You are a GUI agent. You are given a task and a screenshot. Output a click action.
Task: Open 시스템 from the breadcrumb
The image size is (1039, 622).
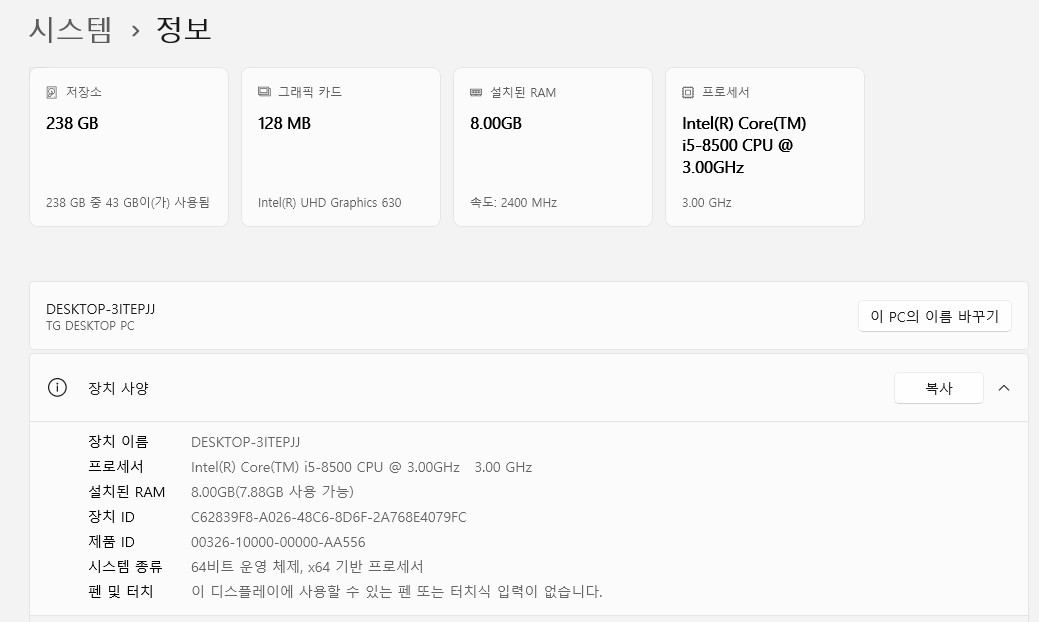click(72, 29)
